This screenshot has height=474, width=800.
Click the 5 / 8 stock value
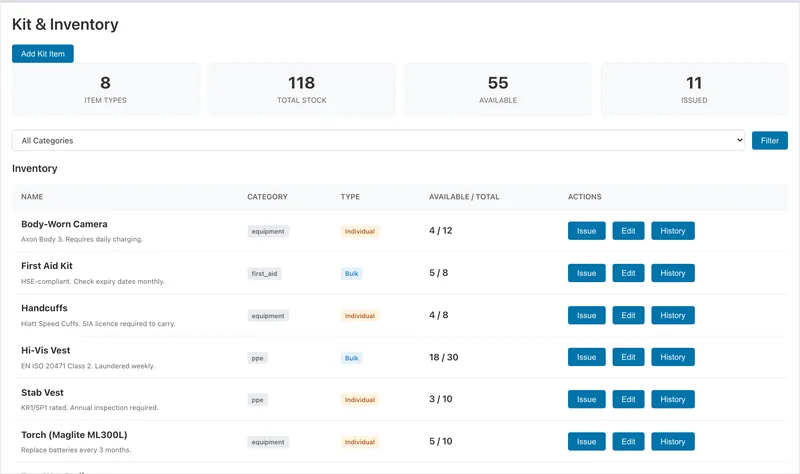[x=439, y=273]
